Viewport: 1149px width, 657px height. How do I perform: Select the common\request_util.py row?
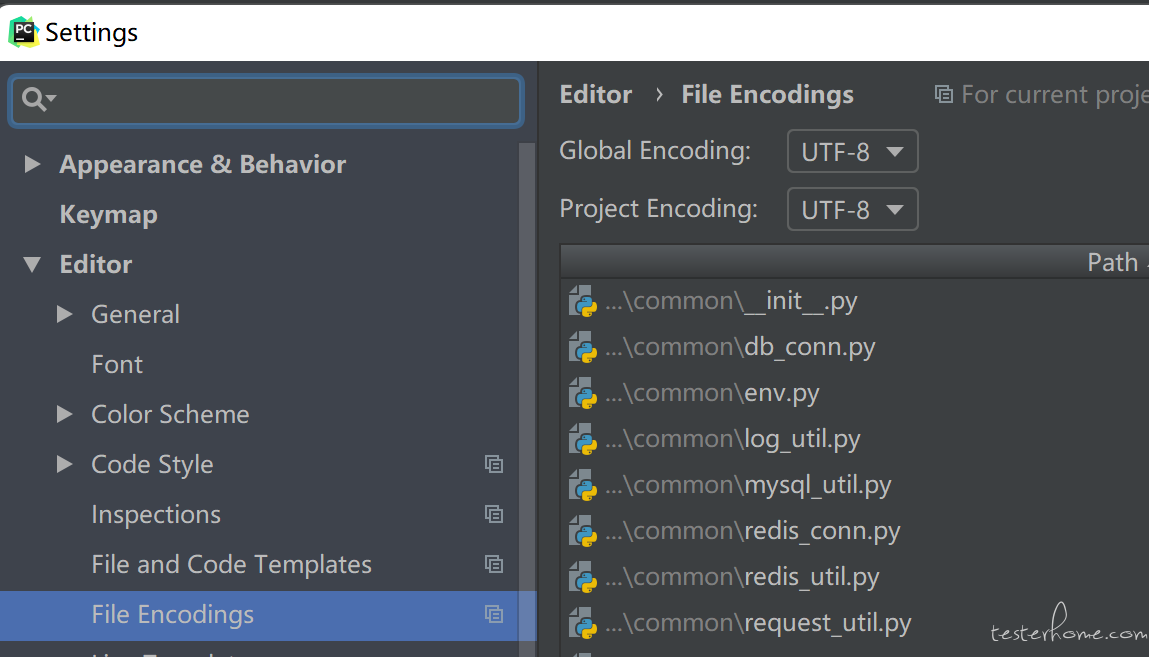click(x=854, y=623)
